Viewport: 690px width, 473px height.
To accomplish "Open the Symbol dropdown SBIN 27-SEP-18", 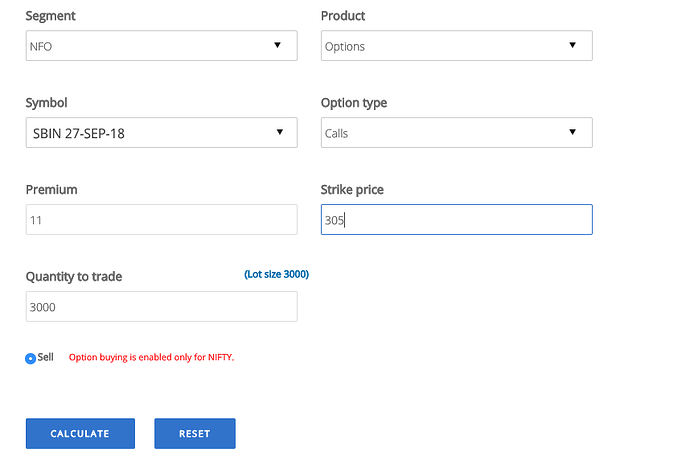I will point(161,132).
